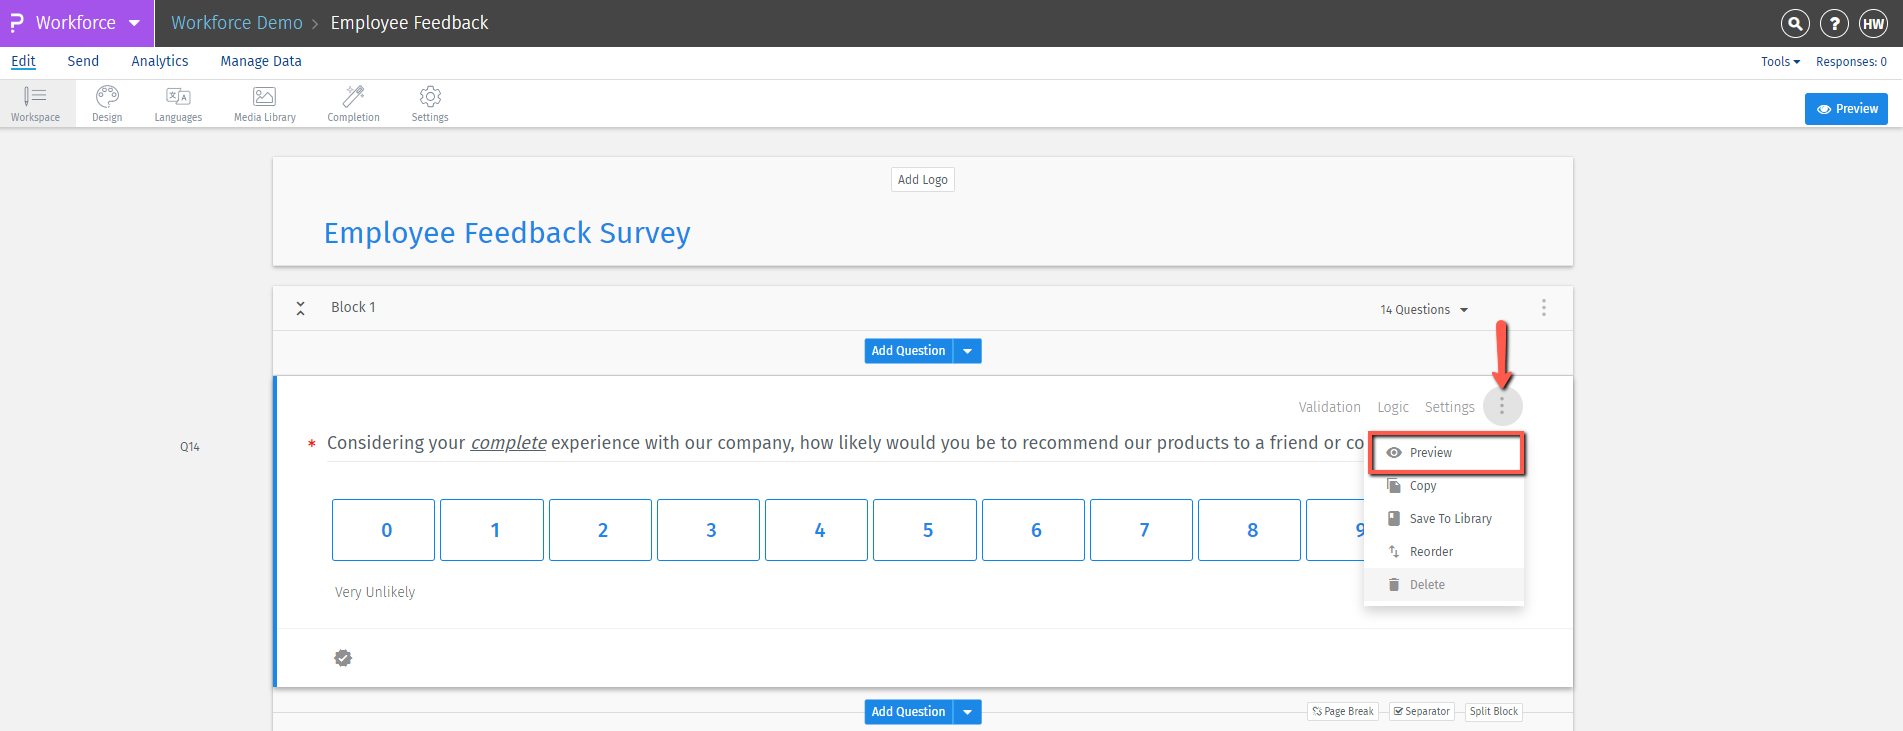The width and height of the screenshot is (1903, 731).
Task: Select rating box 3
Action: (x=708, y=530)
